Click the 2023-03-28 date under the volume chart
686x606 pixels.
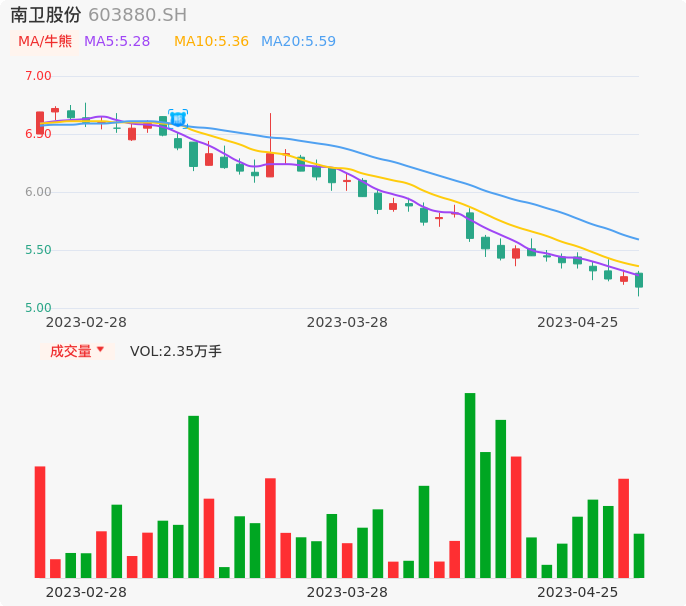(347, 593)
